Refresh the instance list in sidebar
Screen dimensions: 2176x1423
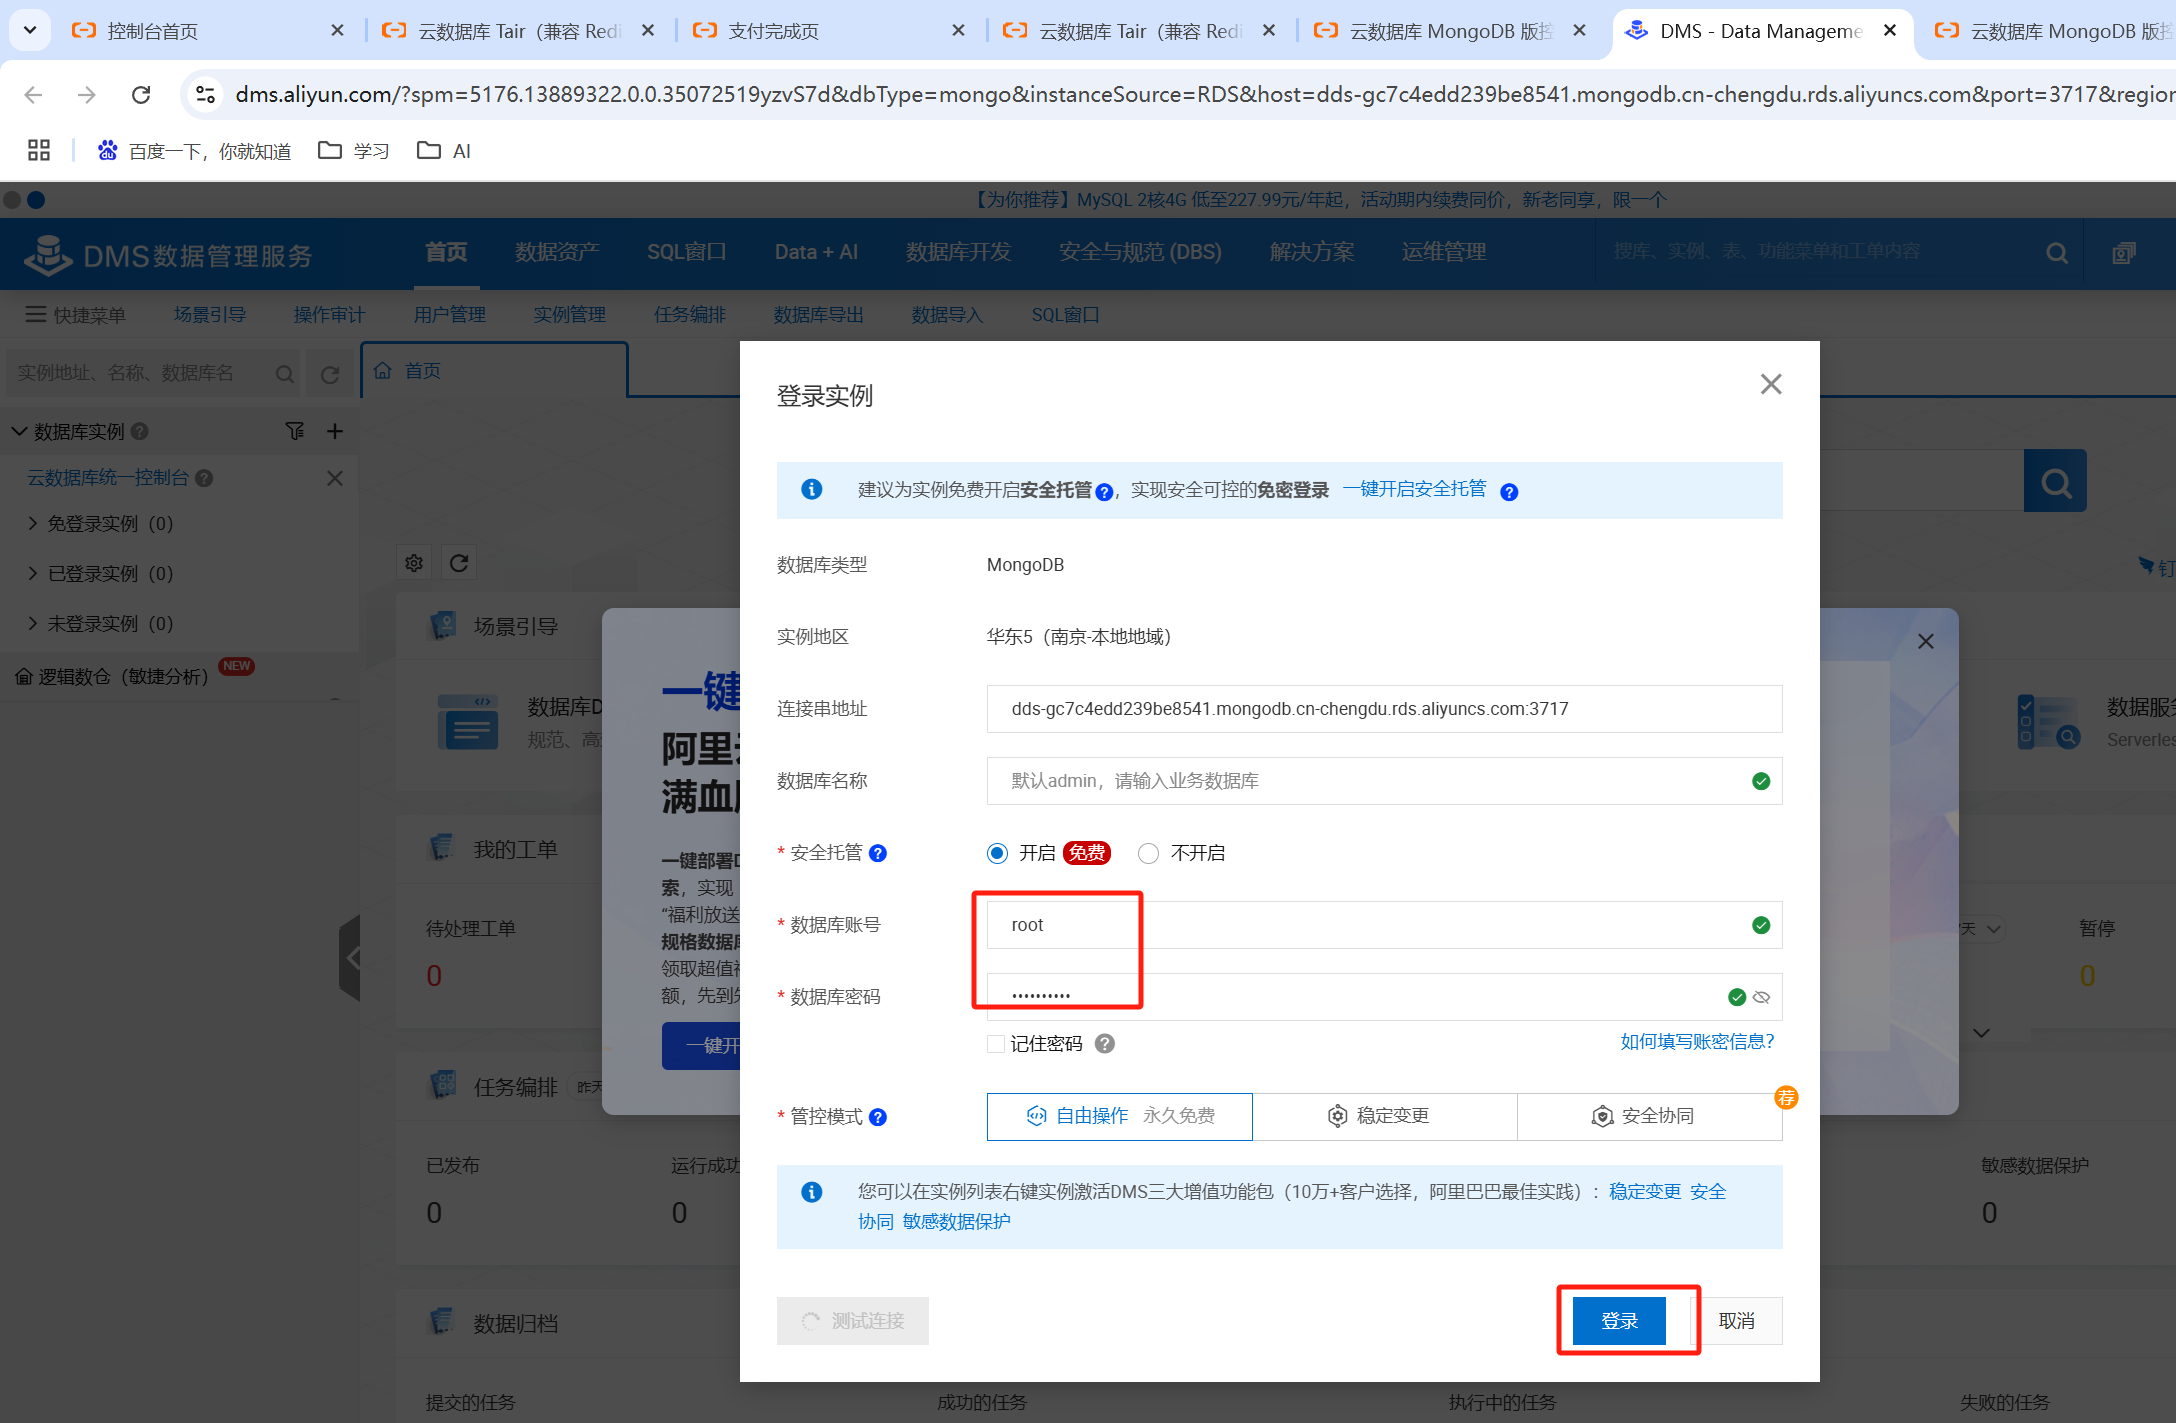[330, 375]
